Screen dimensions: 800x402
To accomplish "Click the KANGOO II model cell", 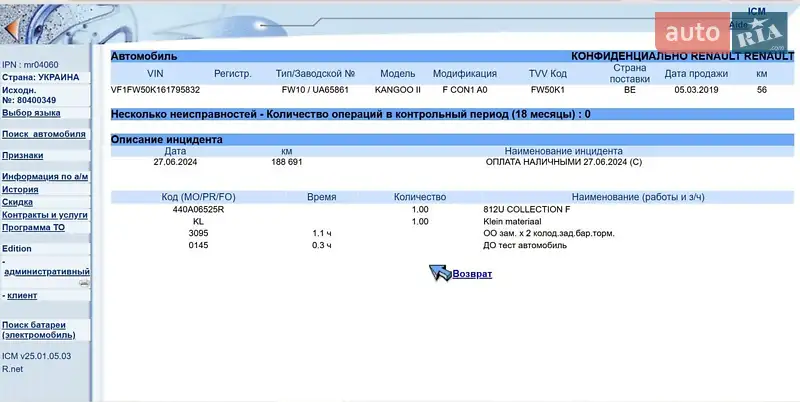I will tap(397, 90).
